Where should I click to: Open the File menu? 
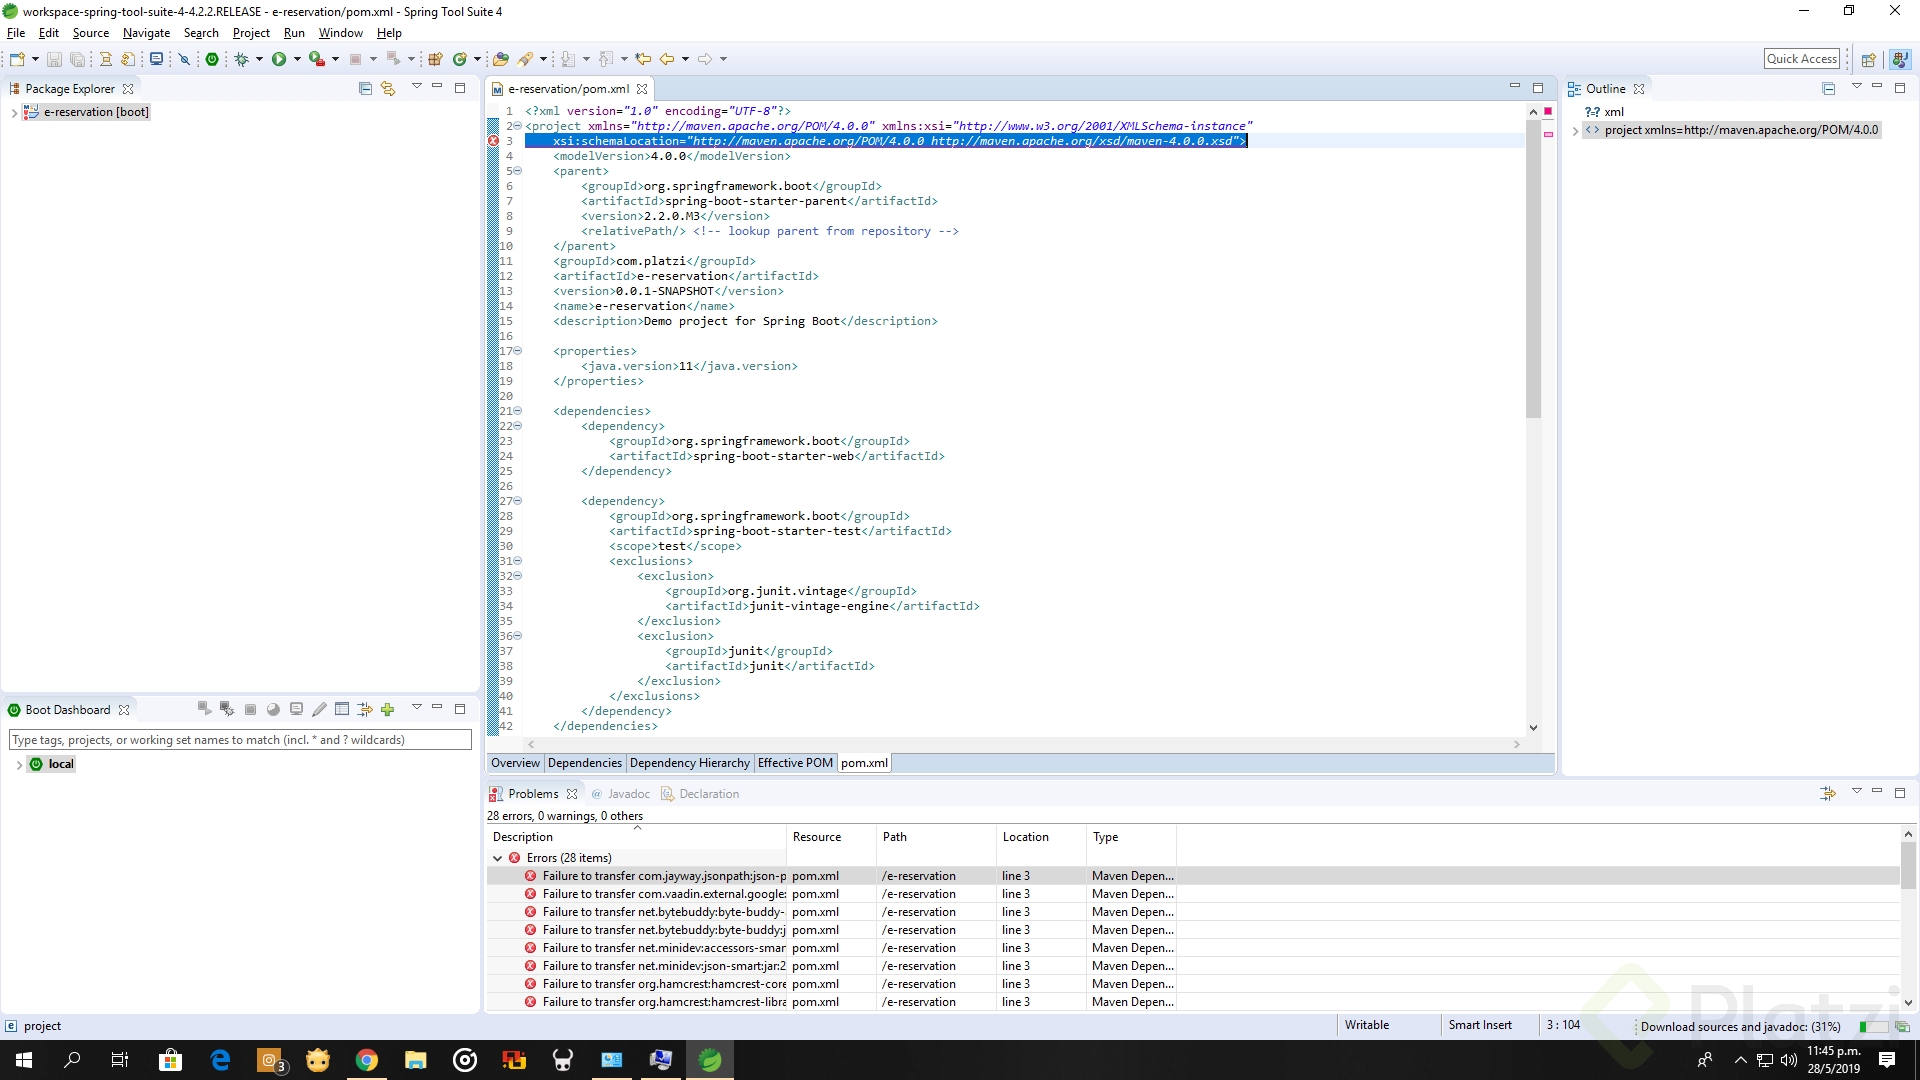pyautogui.click(x=16, y=33)
